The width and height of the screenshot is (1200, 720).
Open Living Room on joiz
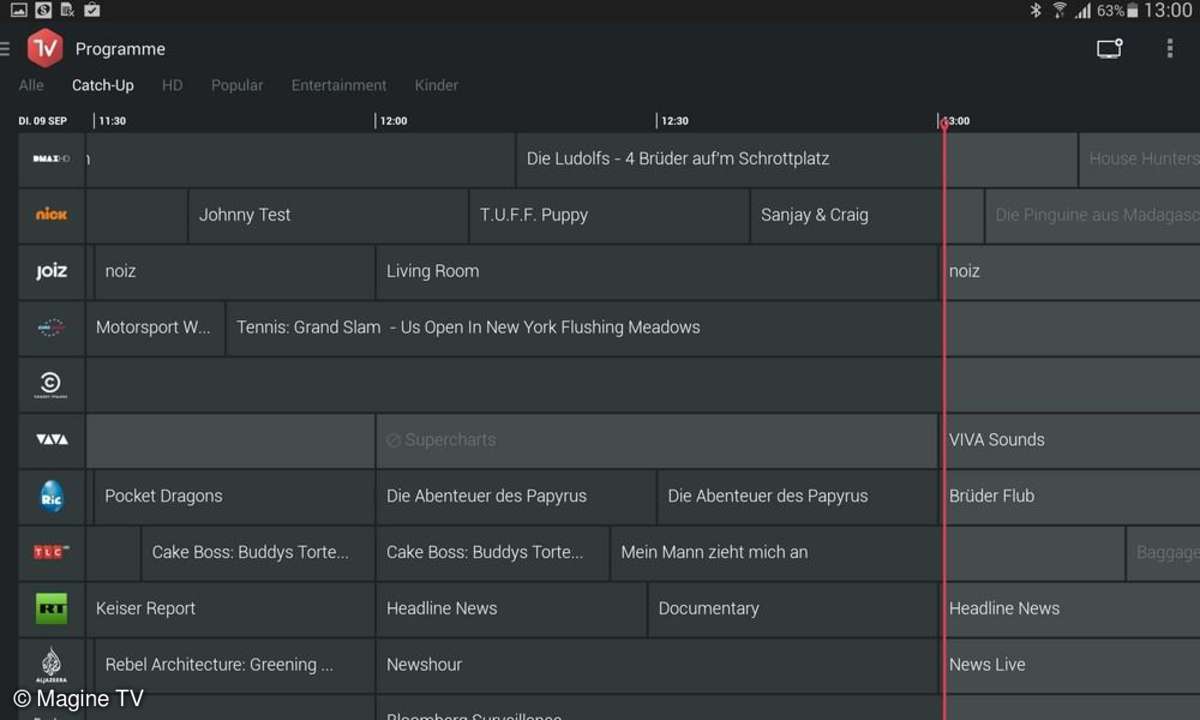click(x=657, y=271)
